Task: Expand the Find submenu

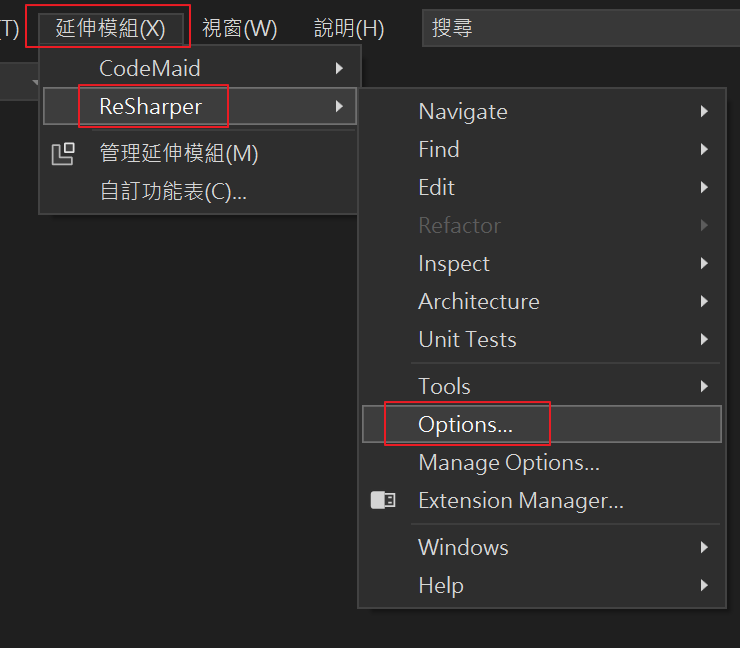Action: 542,150
